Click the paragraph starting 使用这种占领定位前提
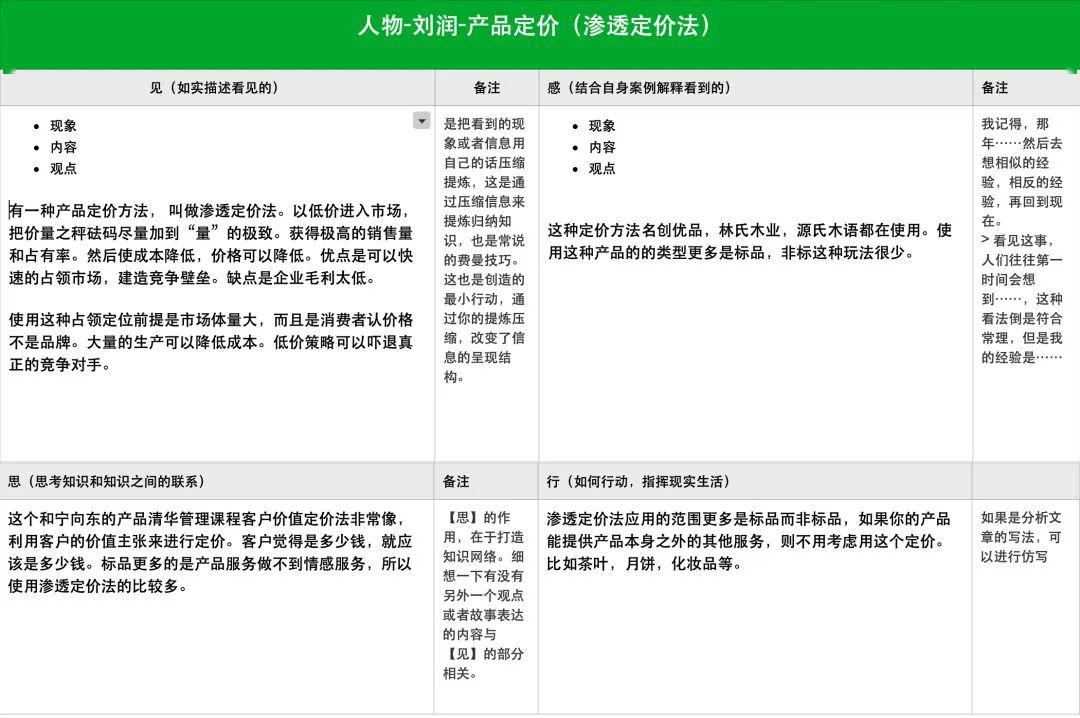 [x=211, y=342]
